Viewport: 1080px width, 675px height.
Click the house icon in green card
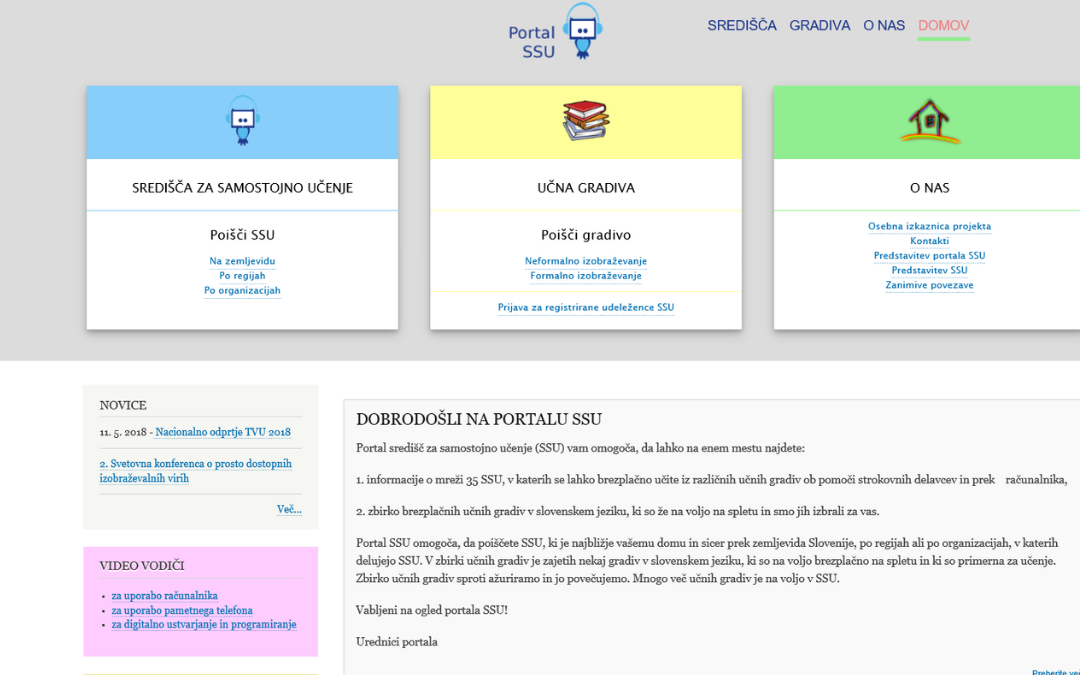point(929,121)
